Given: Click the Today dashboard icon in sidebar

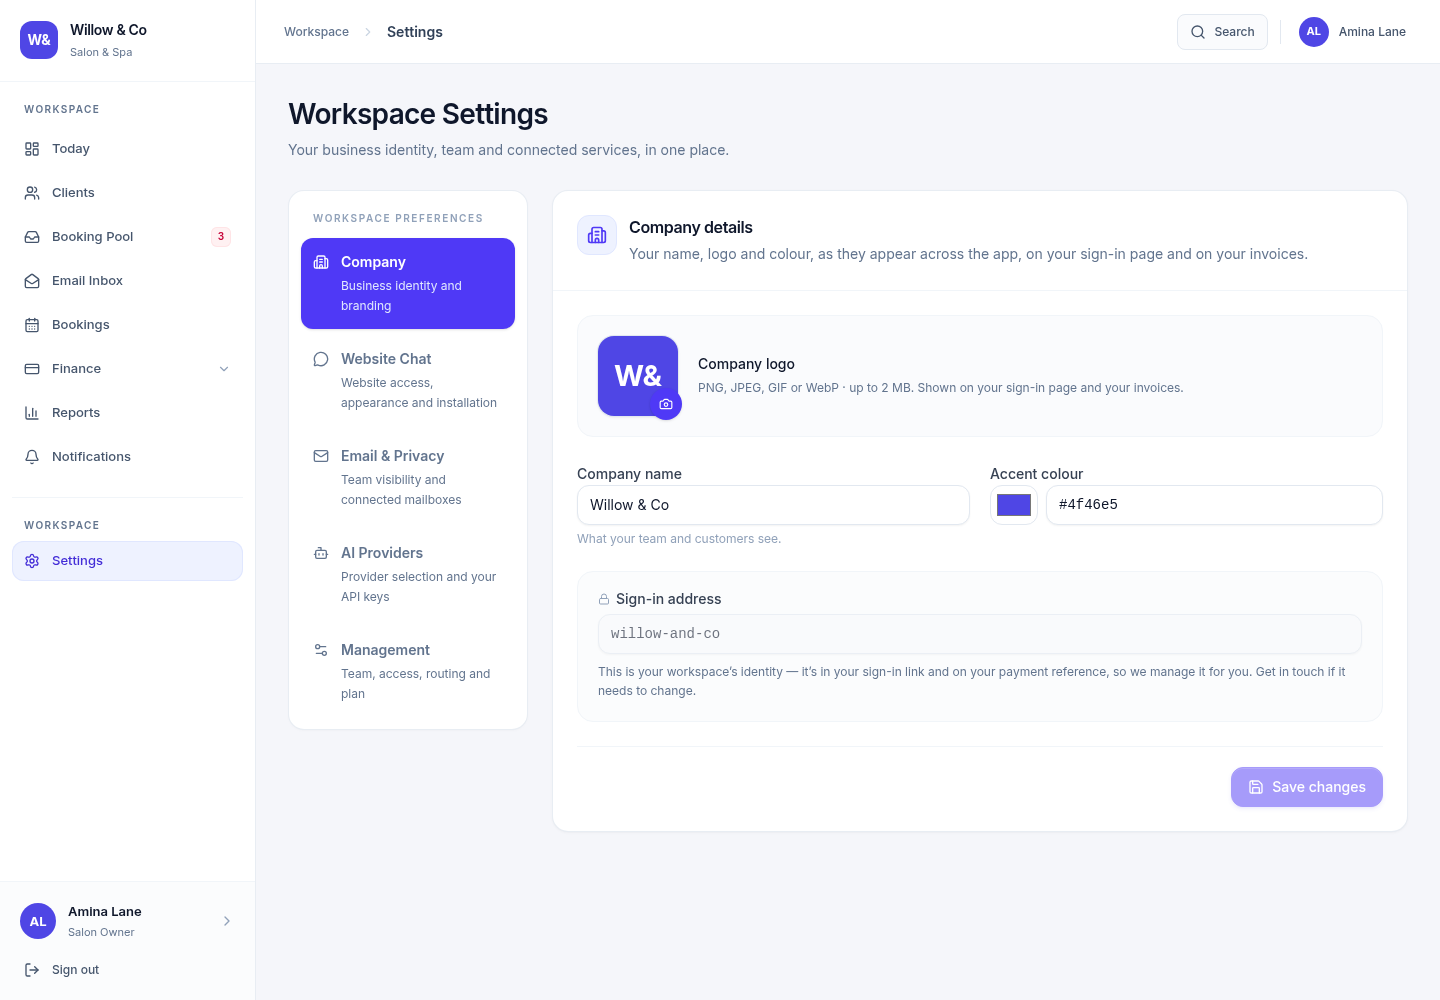Looking at the screenshot, I should [32, 149].
